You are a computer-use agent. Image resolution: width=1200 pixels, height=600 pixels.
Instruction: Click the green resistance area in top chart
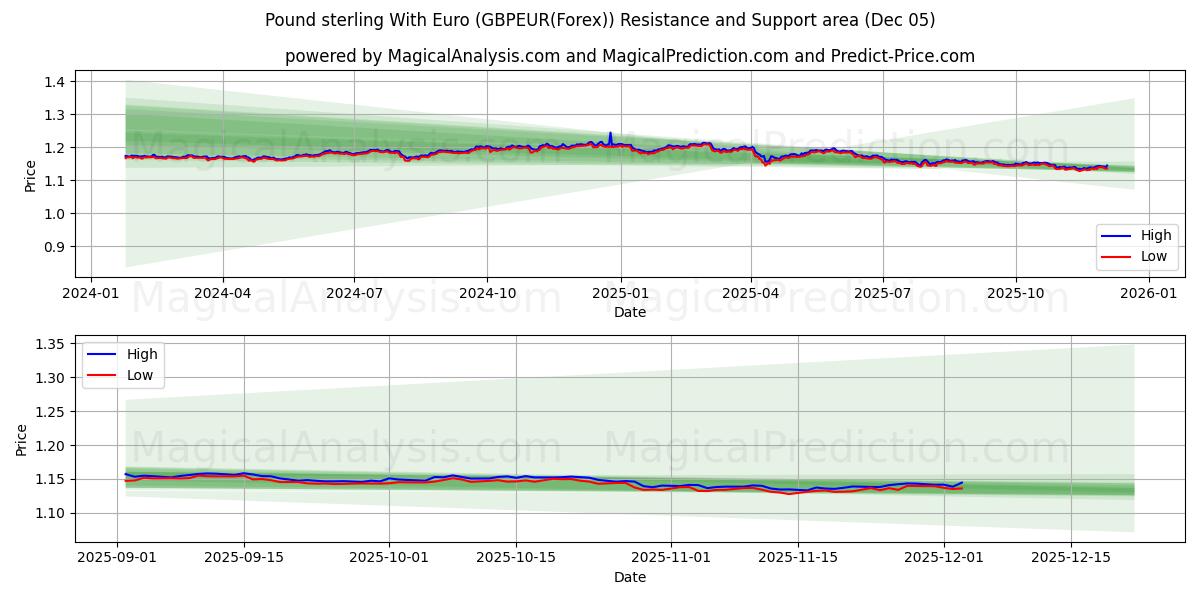[x=300, y=130]
